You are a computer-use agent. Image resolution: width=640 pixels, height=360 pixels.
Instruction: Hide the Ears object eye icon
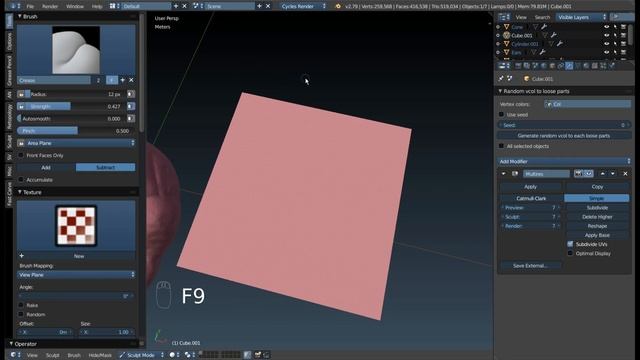[607, 52]
